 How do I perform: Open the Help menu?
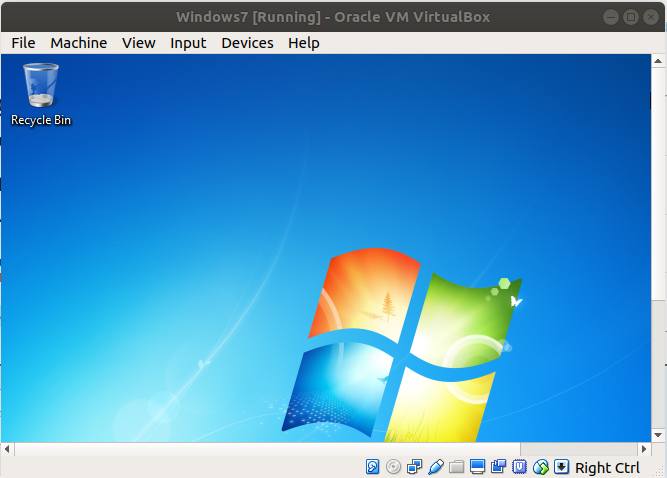(304, 43)
